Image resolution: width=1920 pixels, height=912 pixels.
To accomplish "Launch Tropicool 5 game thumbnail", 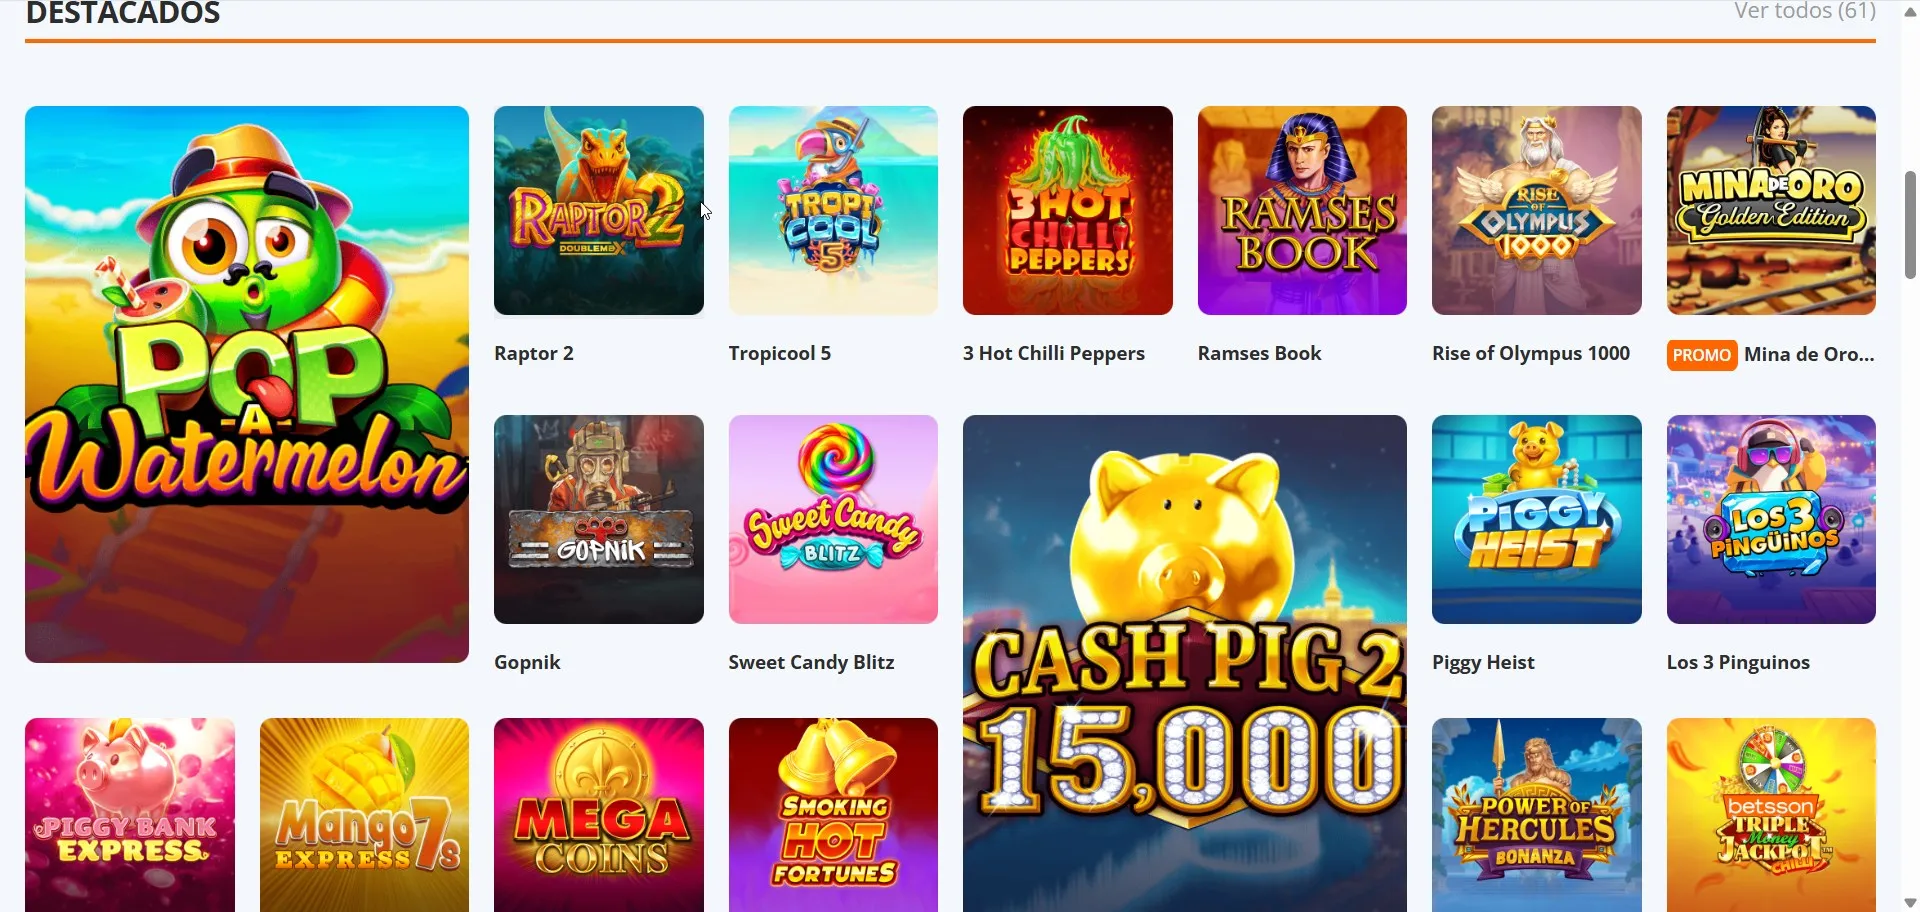I will pos(833,211).
